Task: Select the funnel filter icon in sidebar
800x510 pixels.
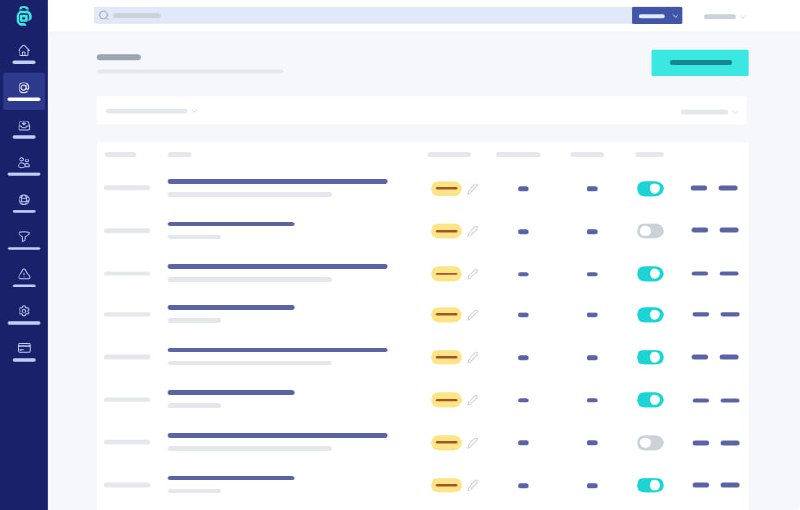Action: [24, 237]
